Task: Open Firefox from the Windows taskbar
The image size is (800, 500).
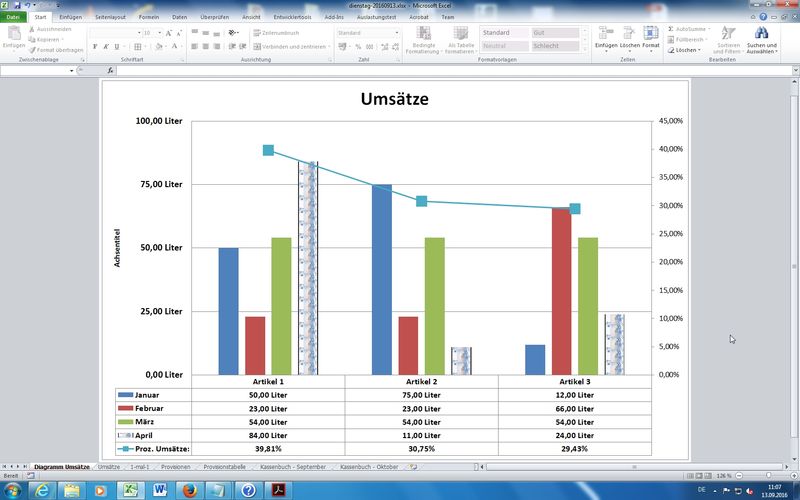Action: pos(190,490)
